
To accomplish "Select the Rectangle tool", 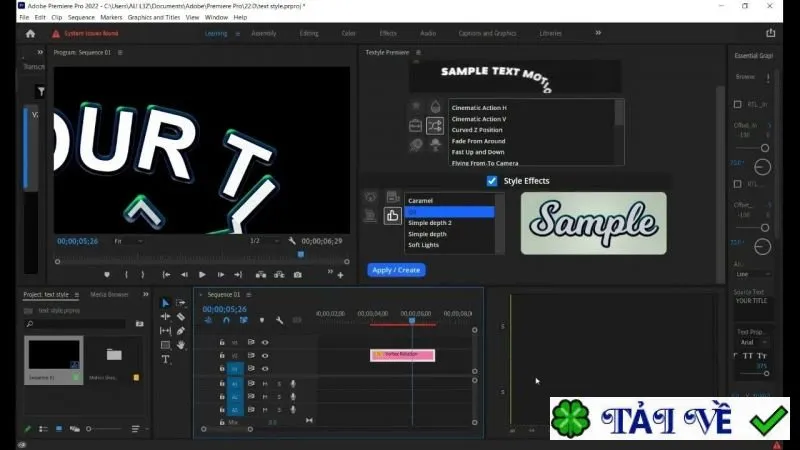I will click(165, 345).
